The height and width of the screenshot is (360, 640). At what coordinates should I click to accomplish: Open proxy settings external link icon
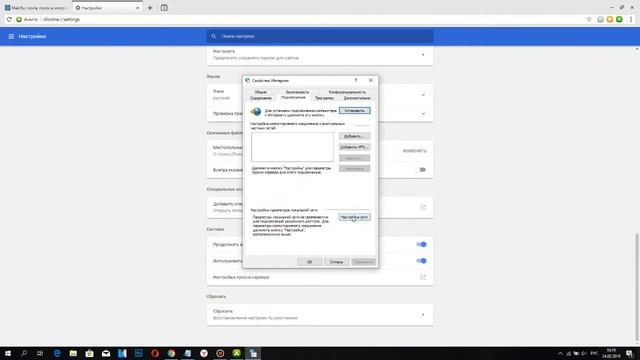click(x=423, y=277)
